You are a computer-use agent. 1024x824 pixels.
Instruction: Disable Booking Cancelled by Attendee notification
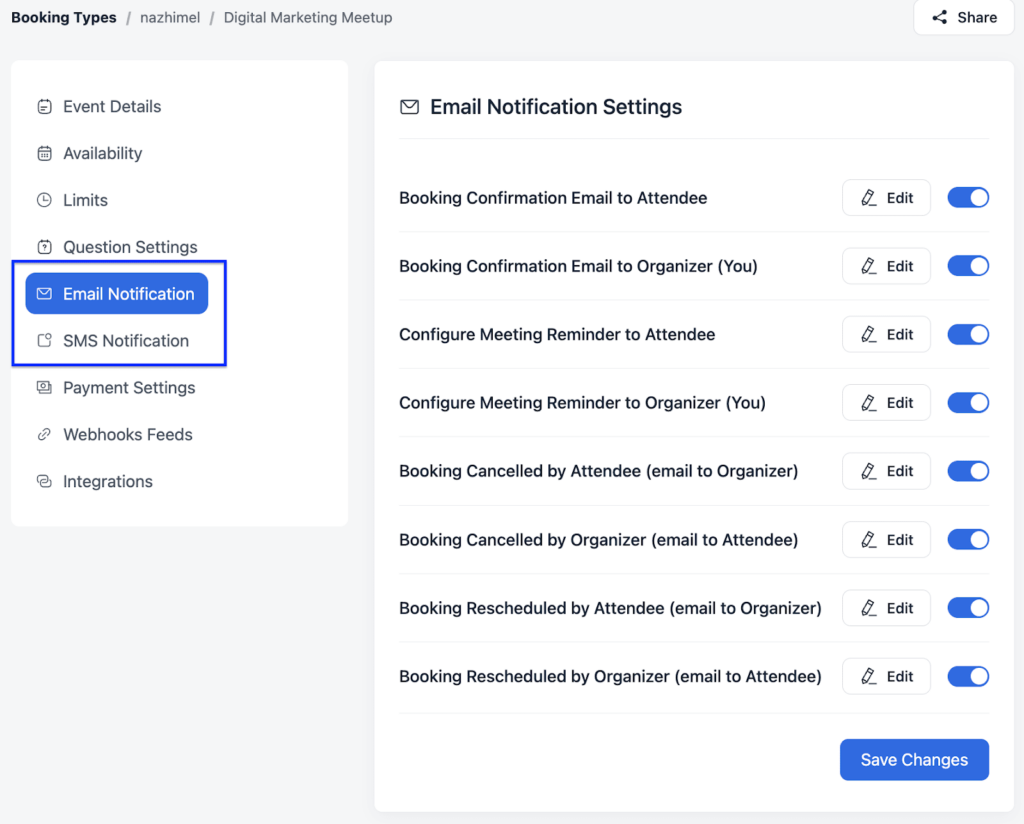[x=968, y=471]
